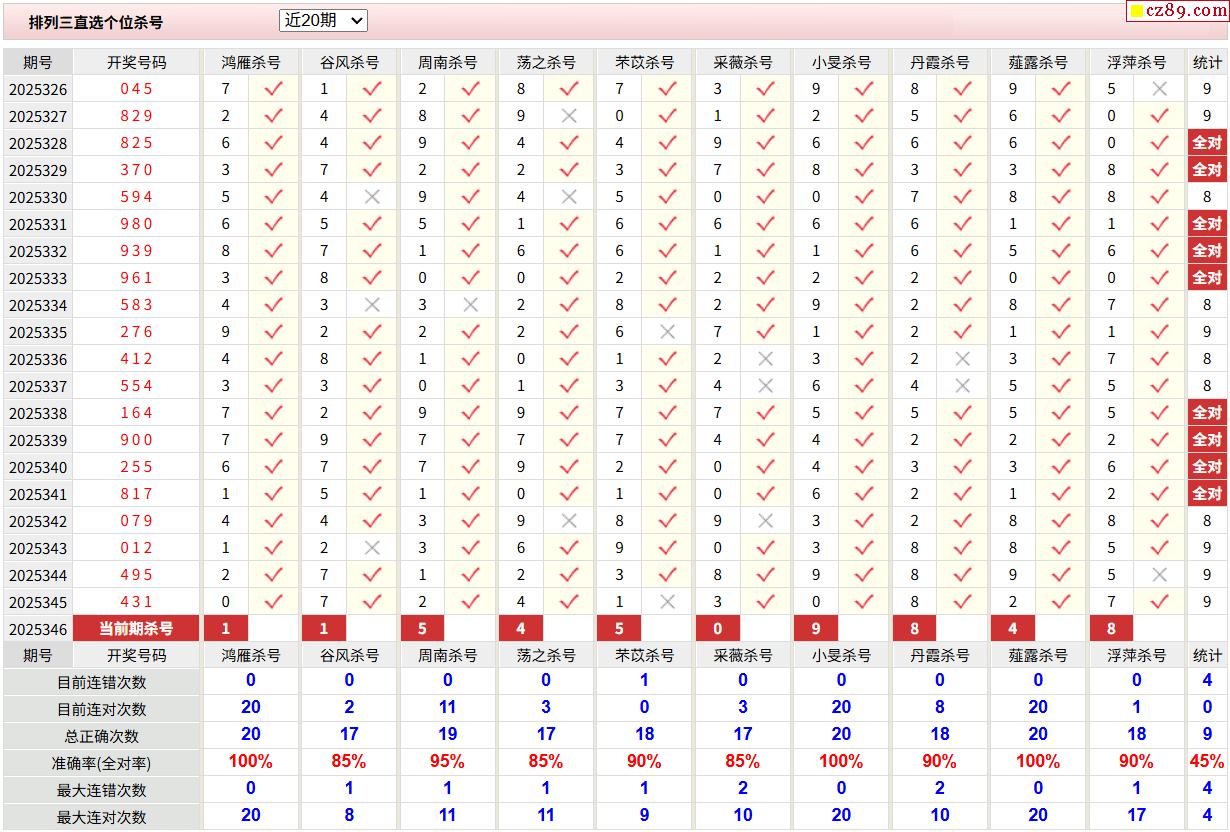This screenshot has height=832, width=1230.
Task: Click the grey X mark for 采薇杀号 in row 2025337
Action: tap(765, 386)
